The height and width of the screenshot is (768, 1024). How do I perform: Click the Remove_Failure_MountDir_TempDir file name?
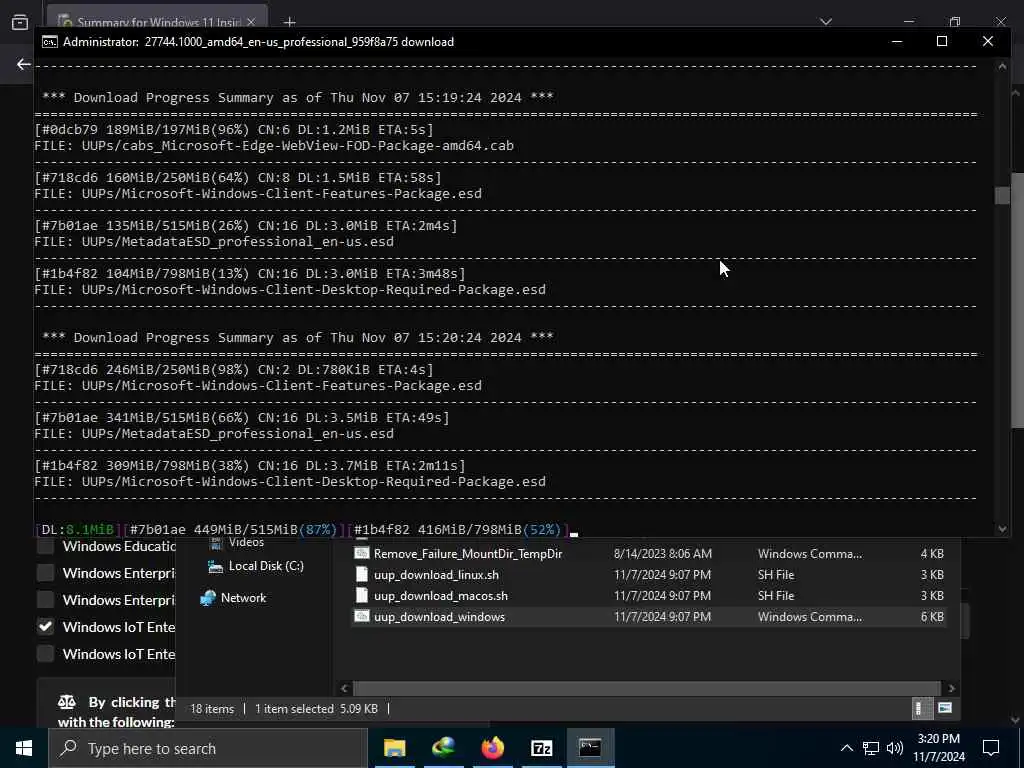click(x=468, y=554)
